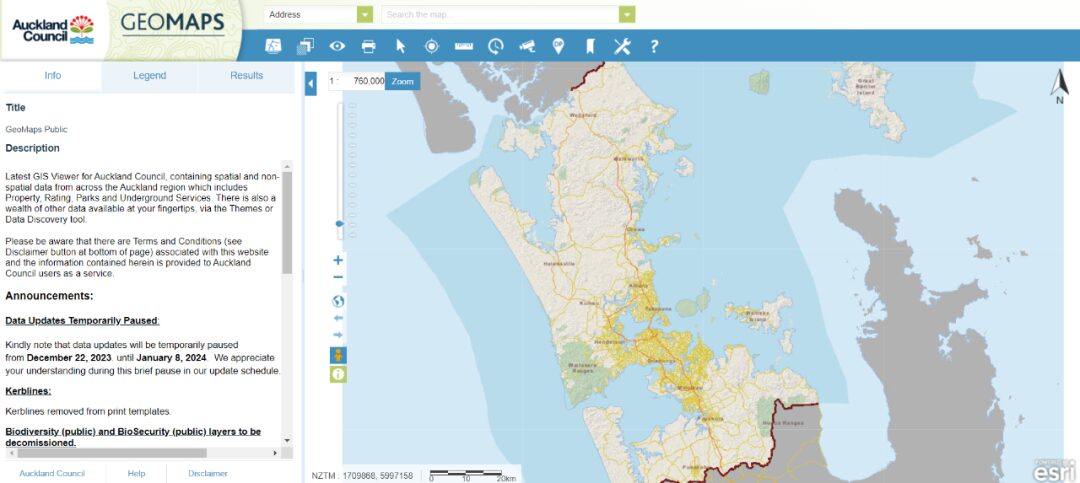
Task: Click the horizontal scrollbar thumb in info panel
Action: 112,453
